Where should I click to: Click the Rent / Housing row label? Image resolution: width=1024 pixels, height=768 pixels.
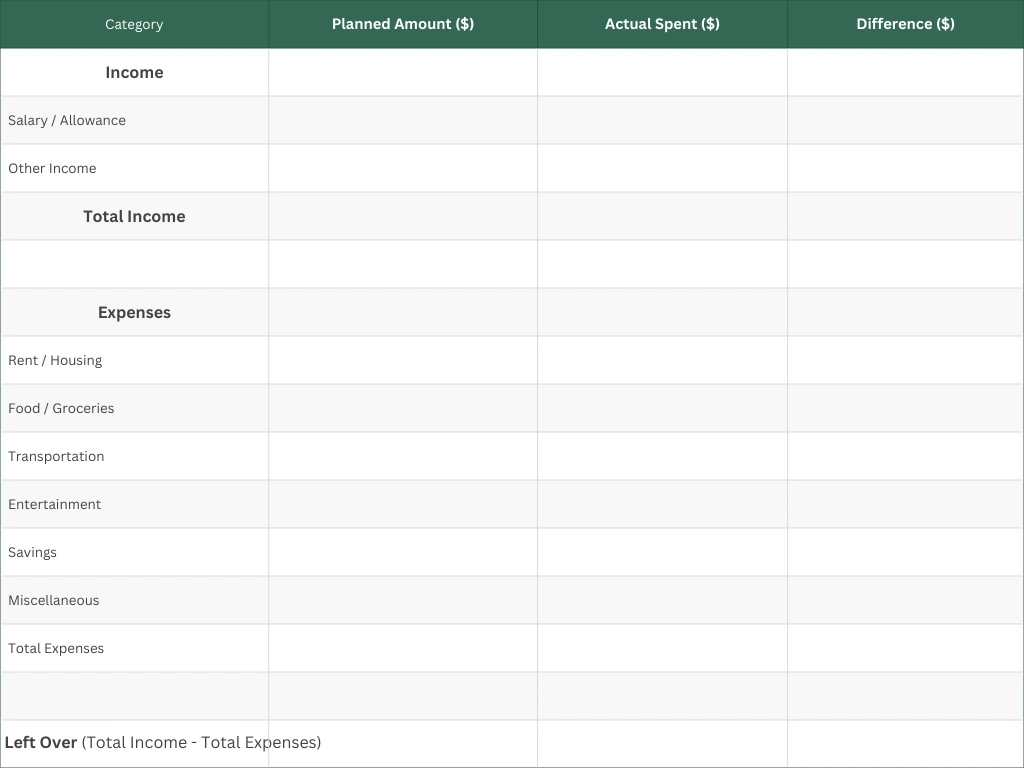coord(55,360)
